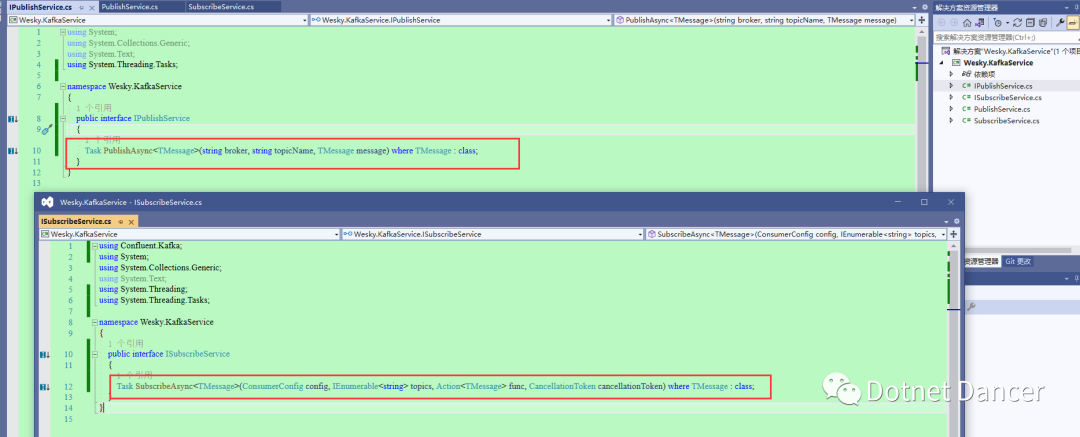The width and height of the screenshot is (1080, 437).
Task: Select SubscribeService.cs in Solution Explorer
Action: [1006, 121]
